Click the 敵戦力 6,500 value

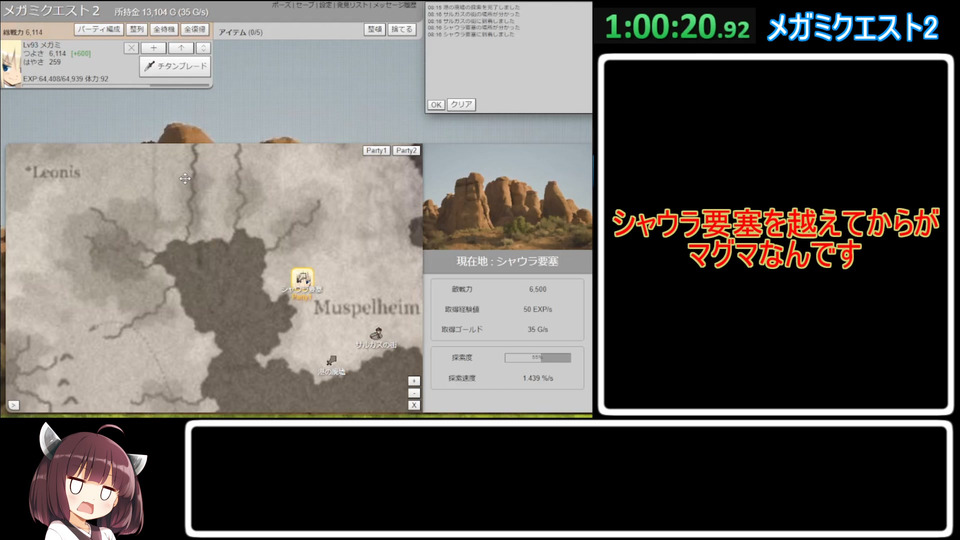click(x=538, y=289)
